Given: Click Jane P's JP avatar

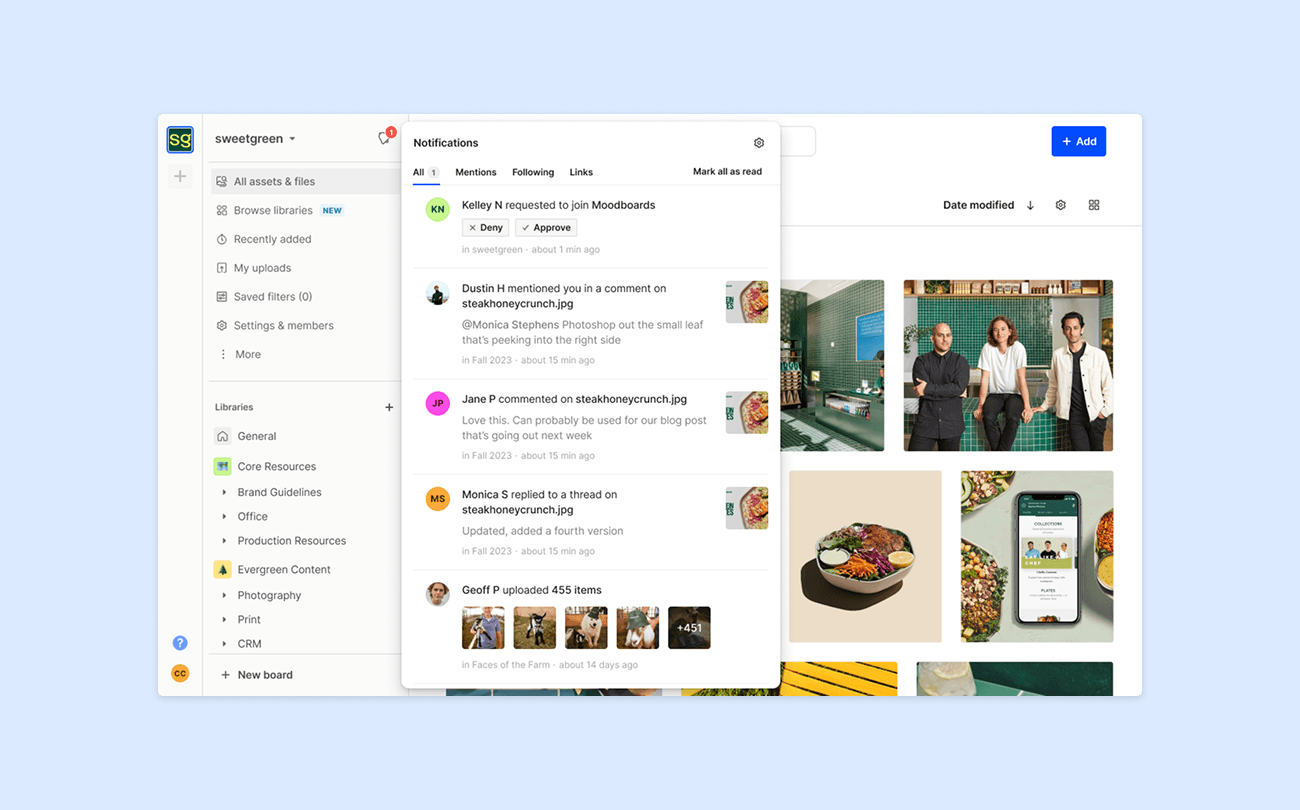Looking at the screenshot, I should tap(437, 403).
